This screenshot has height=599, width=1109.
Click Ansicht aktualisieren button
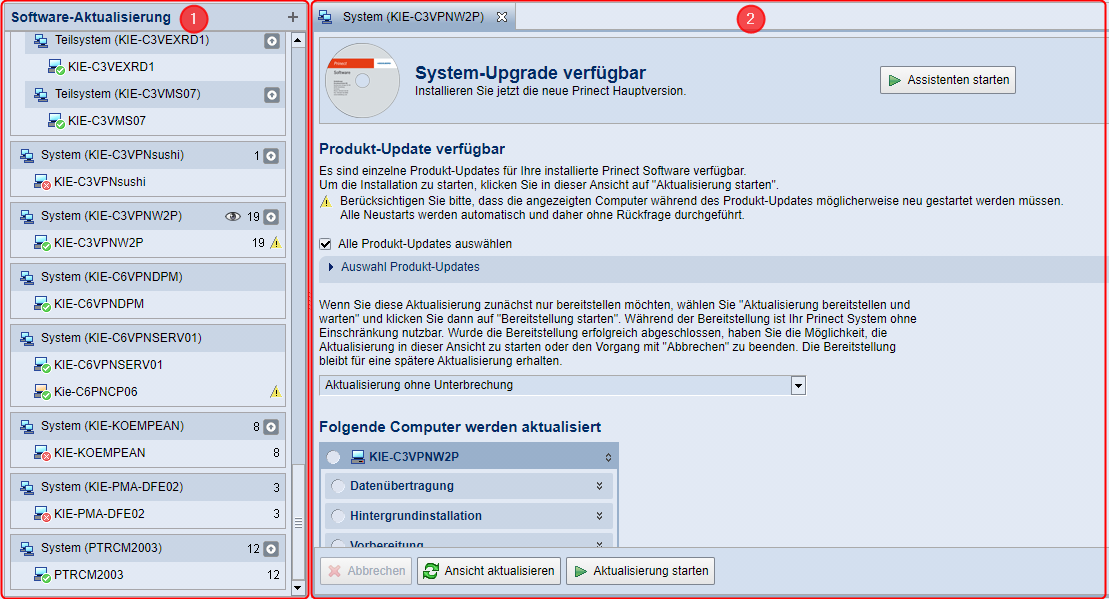pos(489,571)
